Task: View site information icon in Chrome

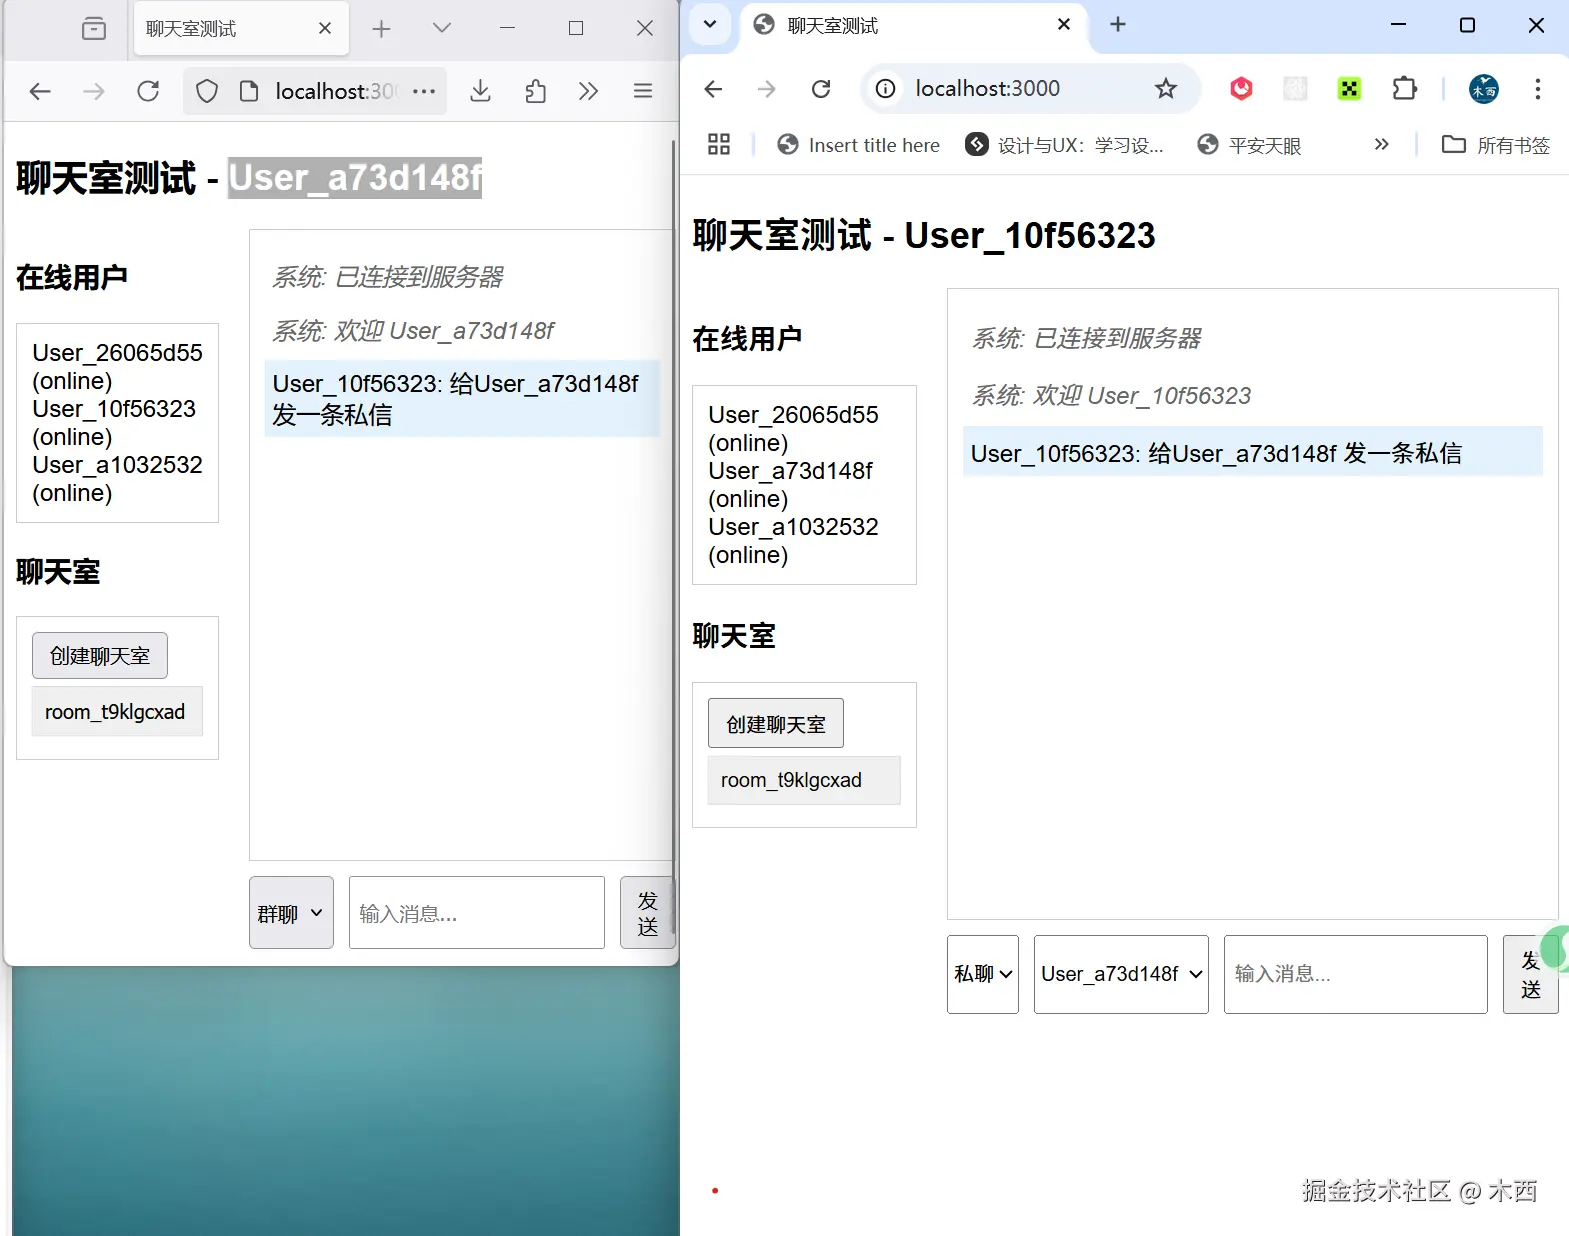Action: [886, 89]
